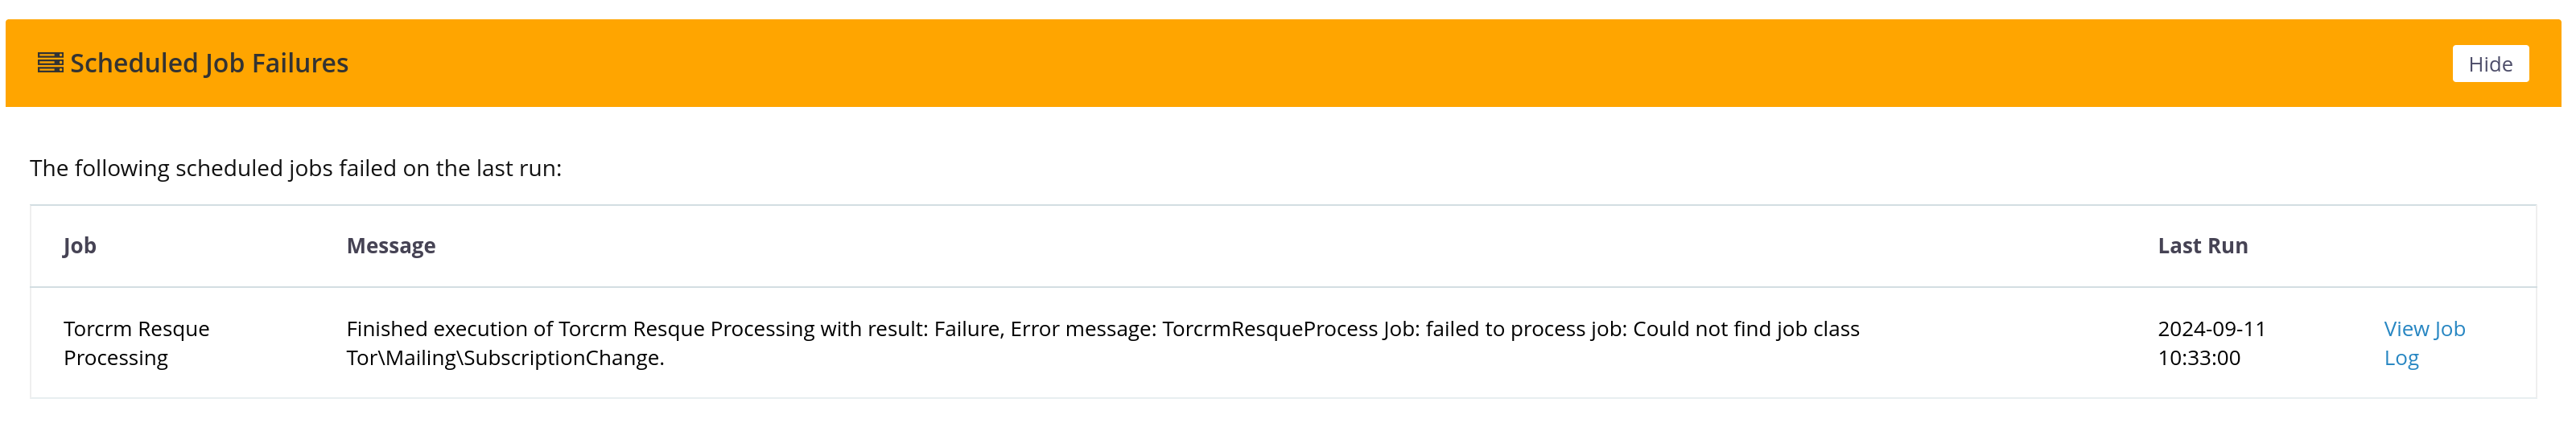This screenshot has height=427, width=2576.
Task: Click the word 'Failure' in the message
Action: (967, 329)
